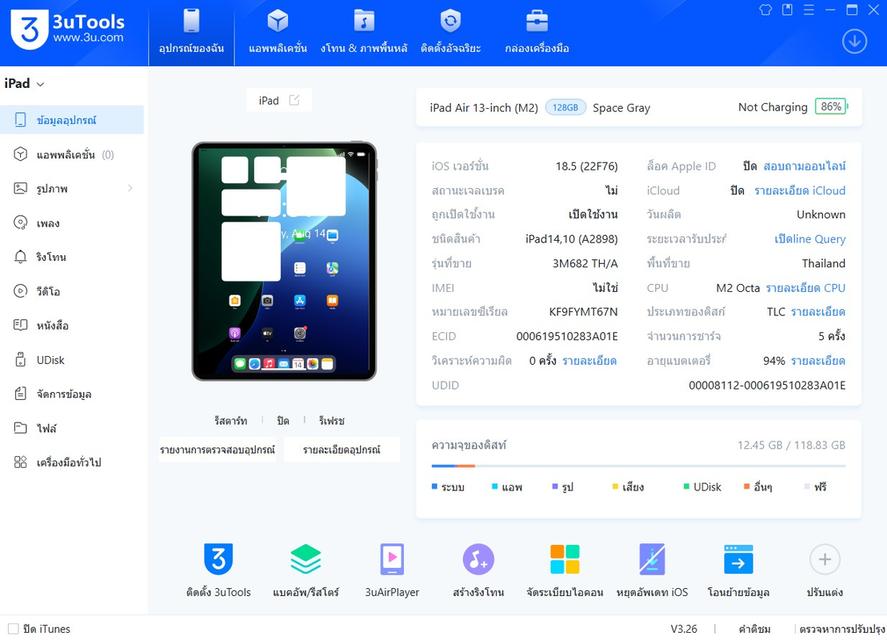Open the CPU details link
Viewport: 887px width, 640px height.
point(806,287)
